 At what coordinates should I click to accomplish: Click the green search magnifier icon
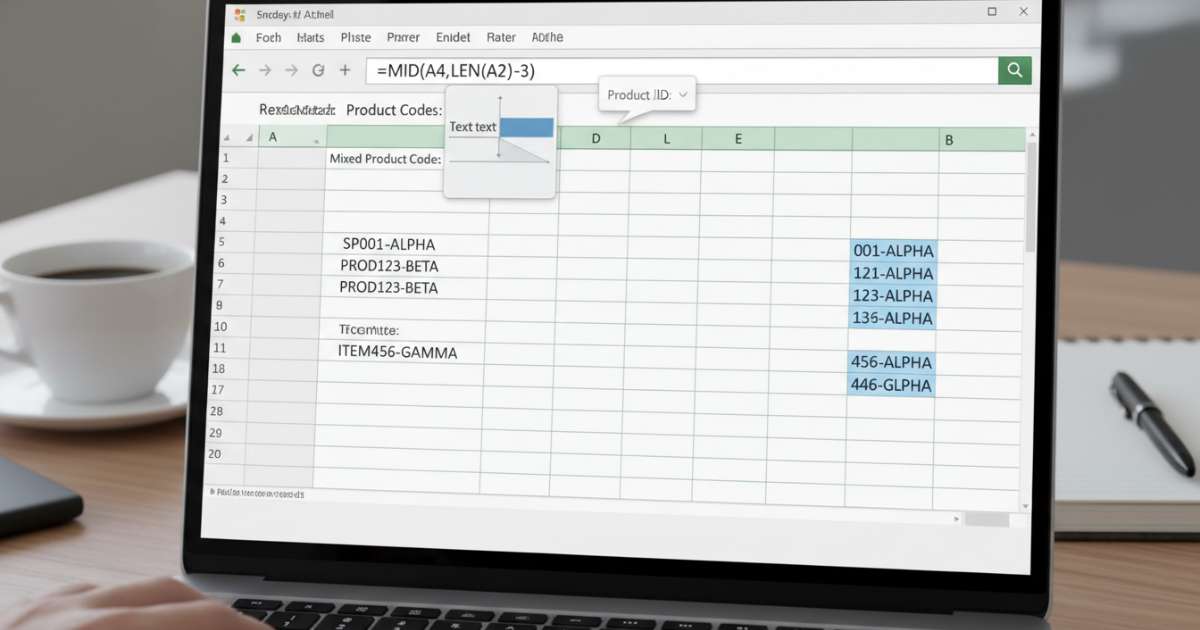click(1014, 70)
